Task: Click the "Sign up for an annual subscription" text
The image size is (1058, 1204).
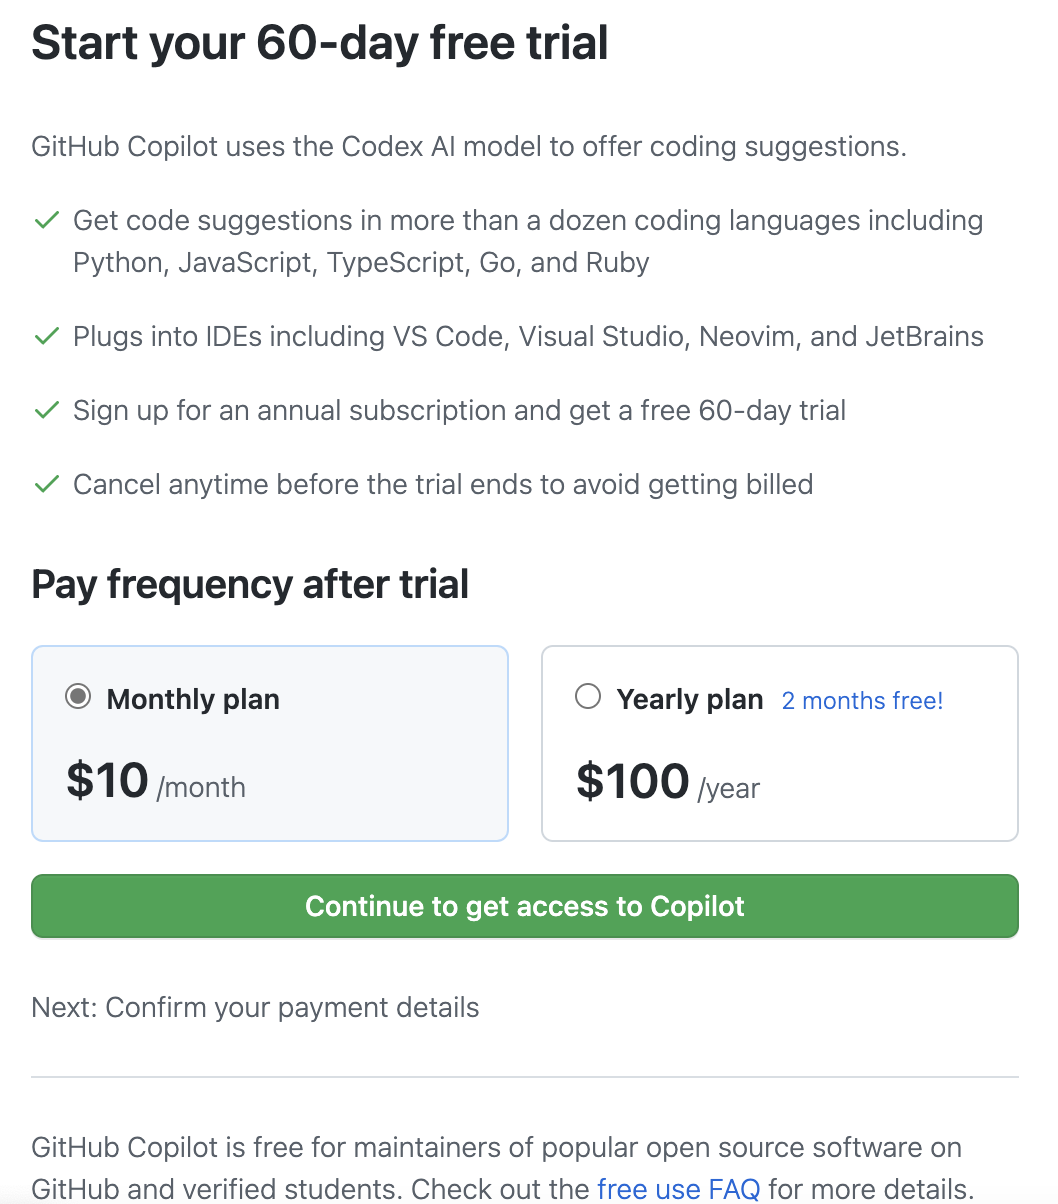Action: 459,411
